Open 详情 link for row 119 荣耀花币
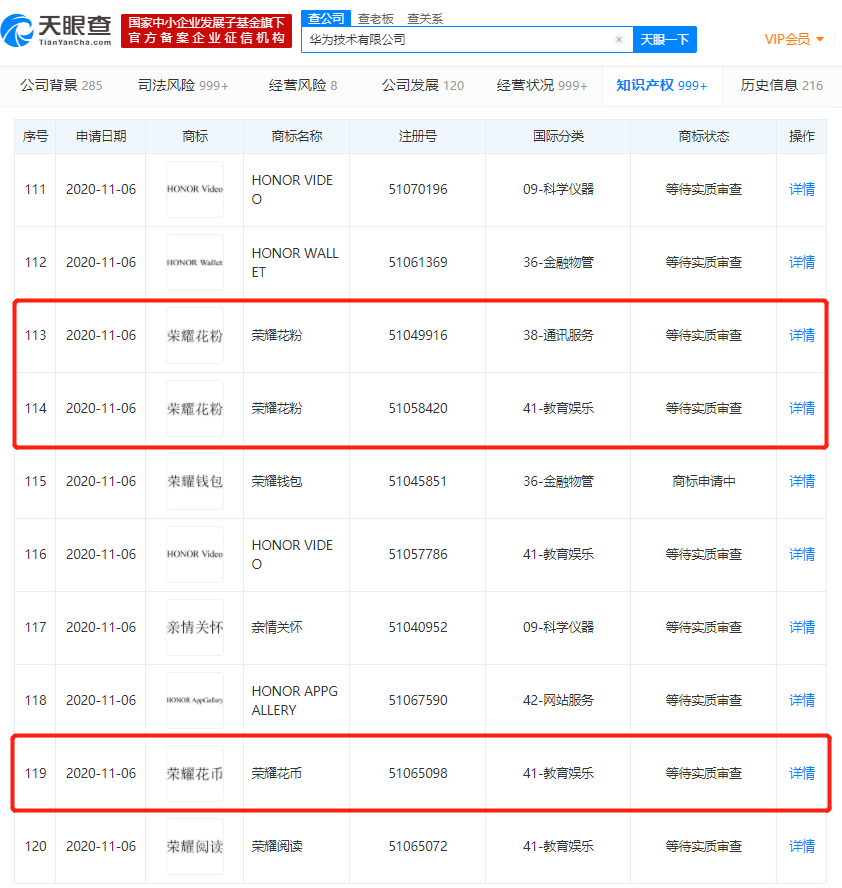Viewport: 842px width, 888px height. (x=802, y=773)
